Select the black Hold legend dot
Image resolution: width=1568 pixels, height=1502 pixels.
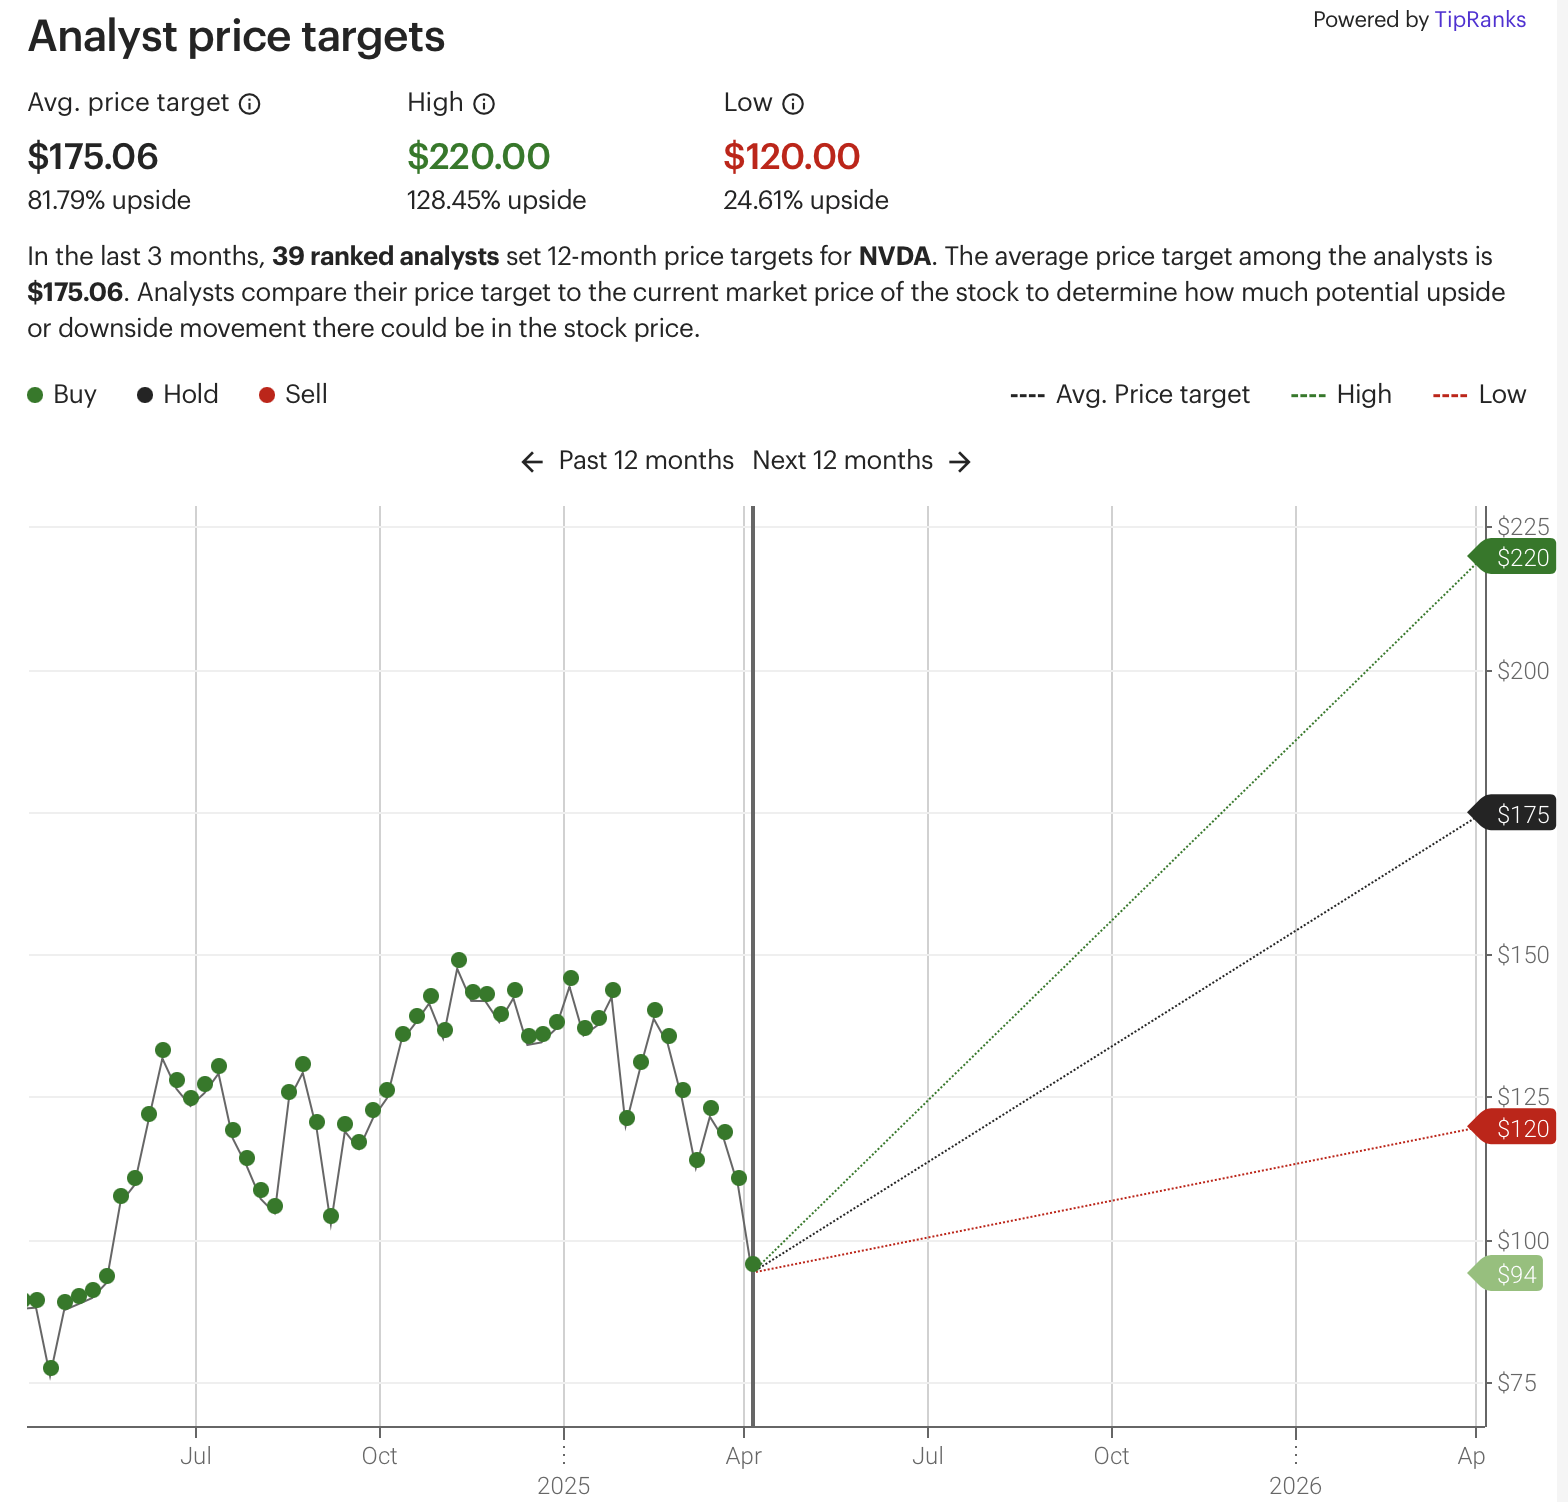(x=145, y=394)
